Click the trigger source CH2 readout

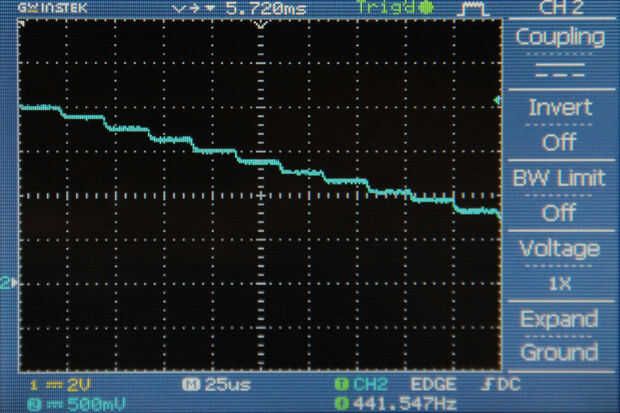click(x=369, y=385)
